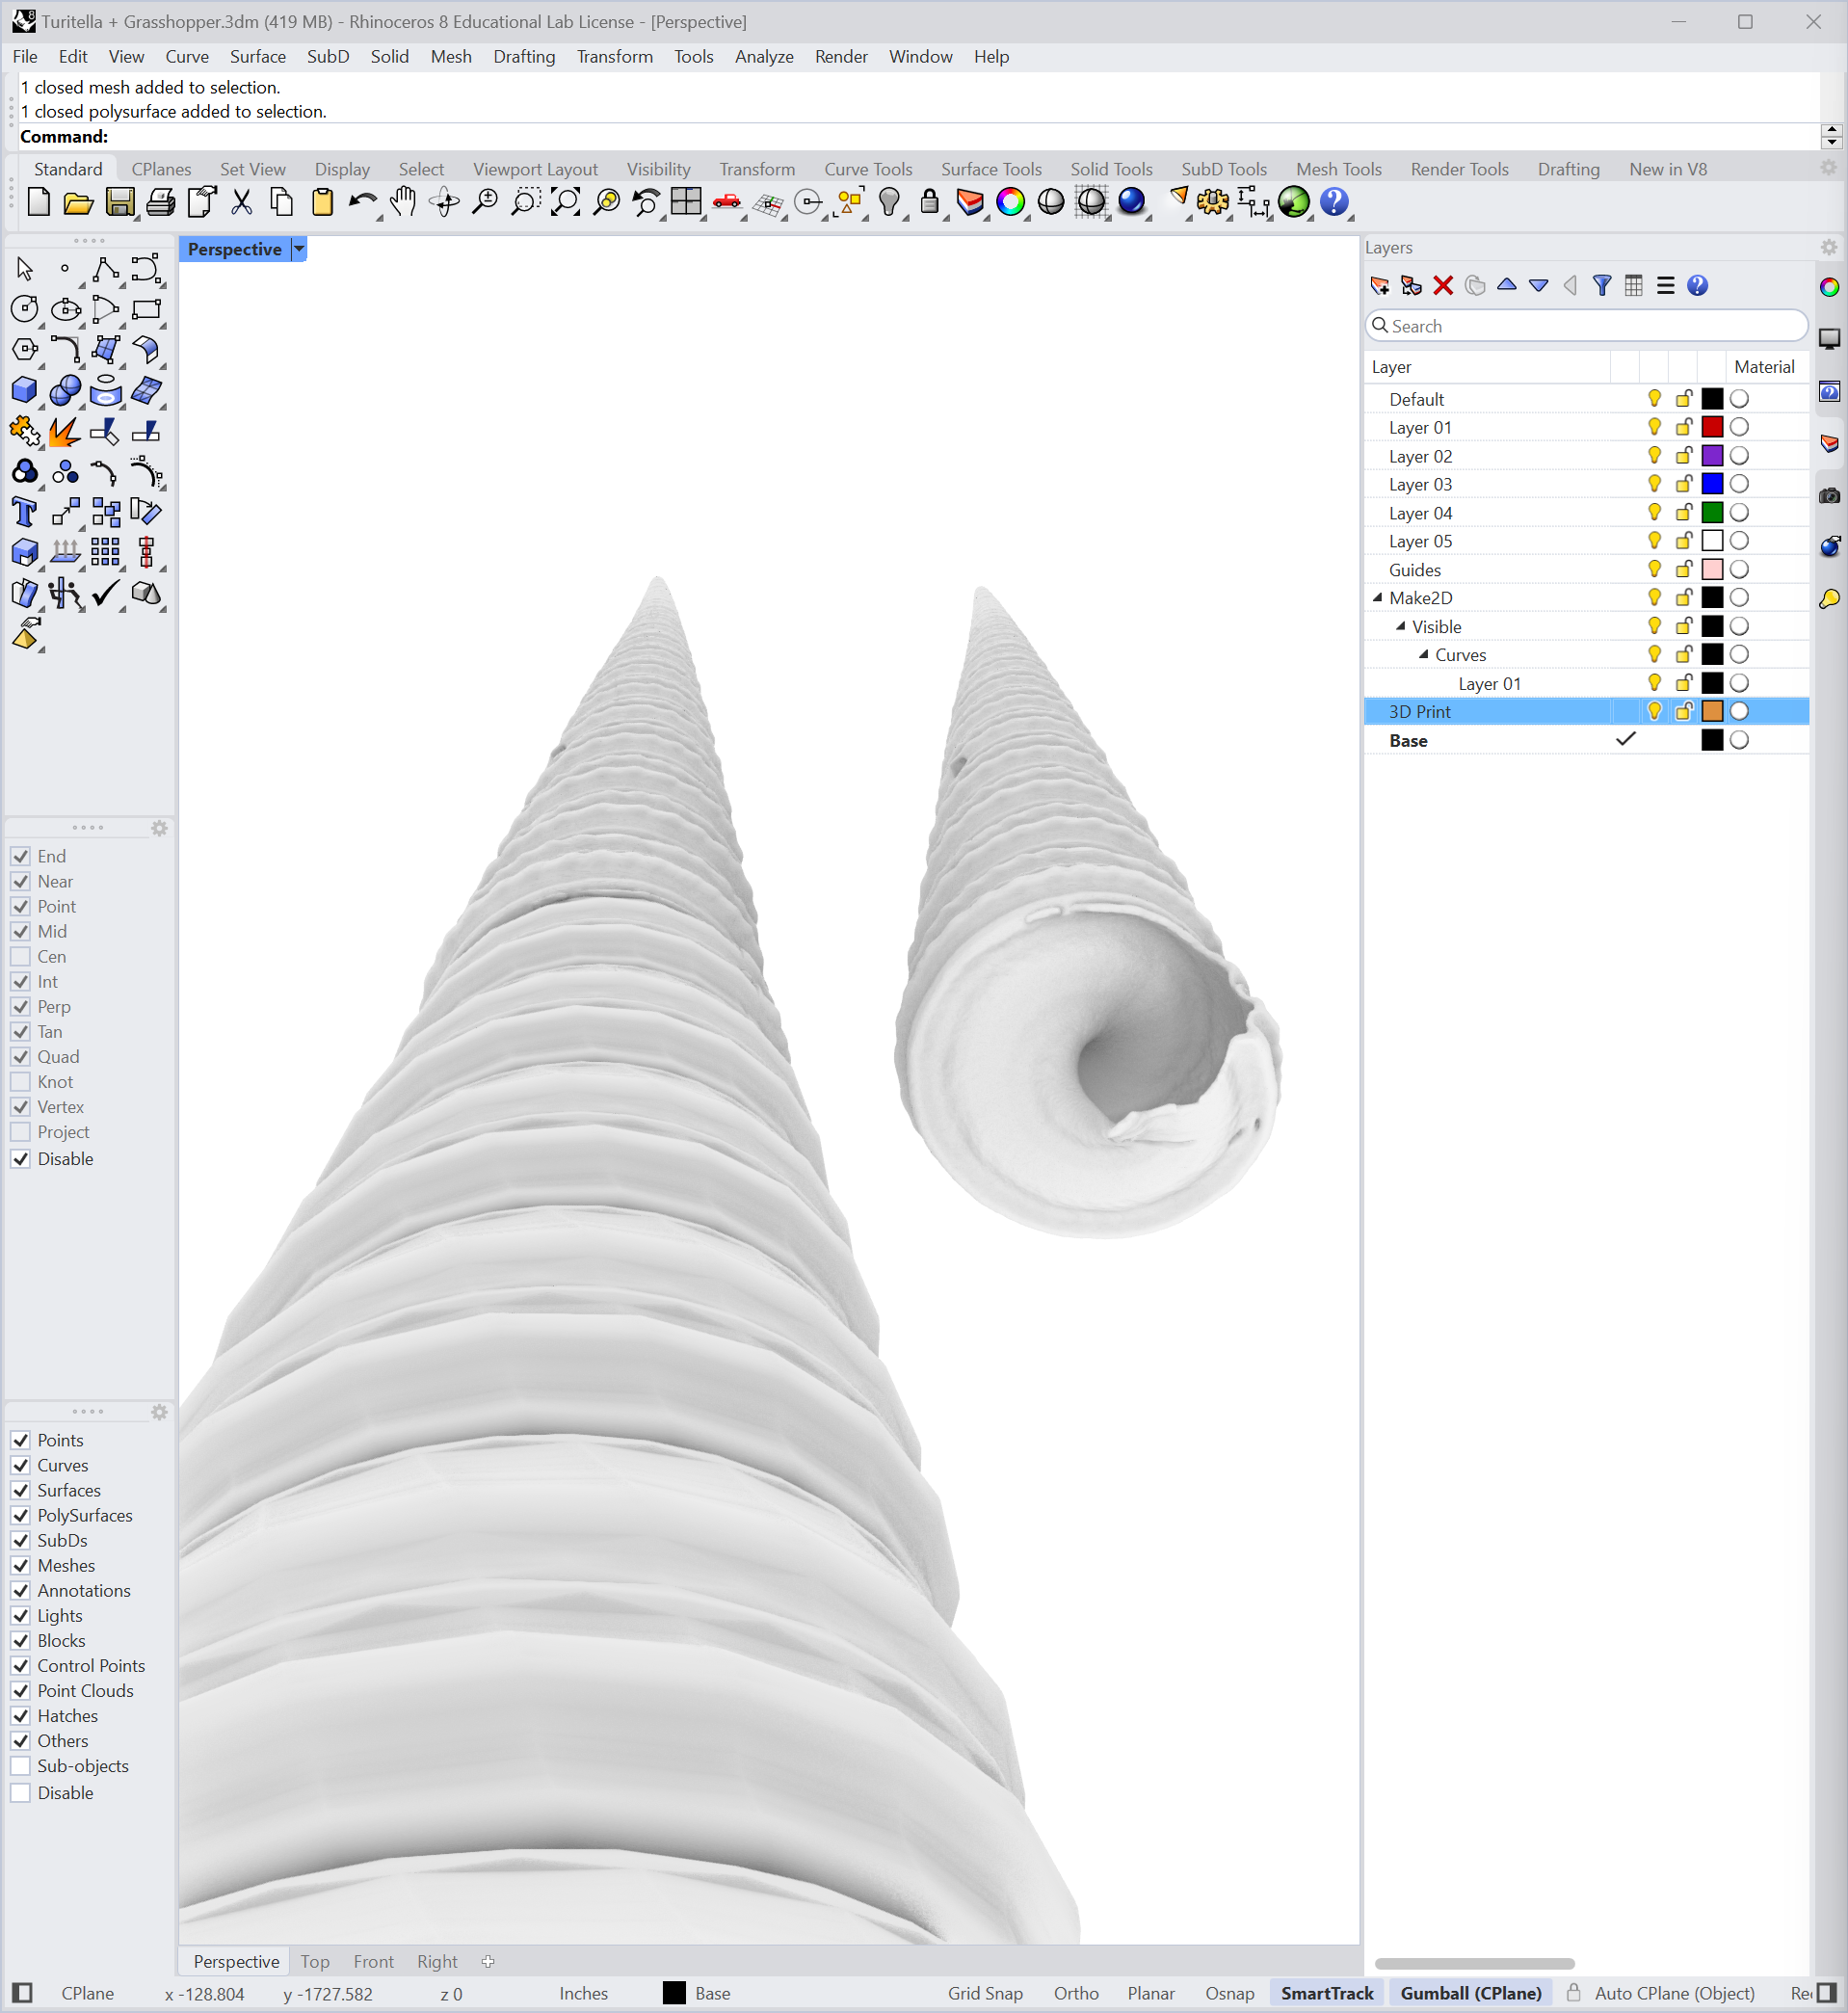This screenshot has width=1848, height=2013.
Task: Click the Lock objects padlock icon
Action: (x=930, y=202)
